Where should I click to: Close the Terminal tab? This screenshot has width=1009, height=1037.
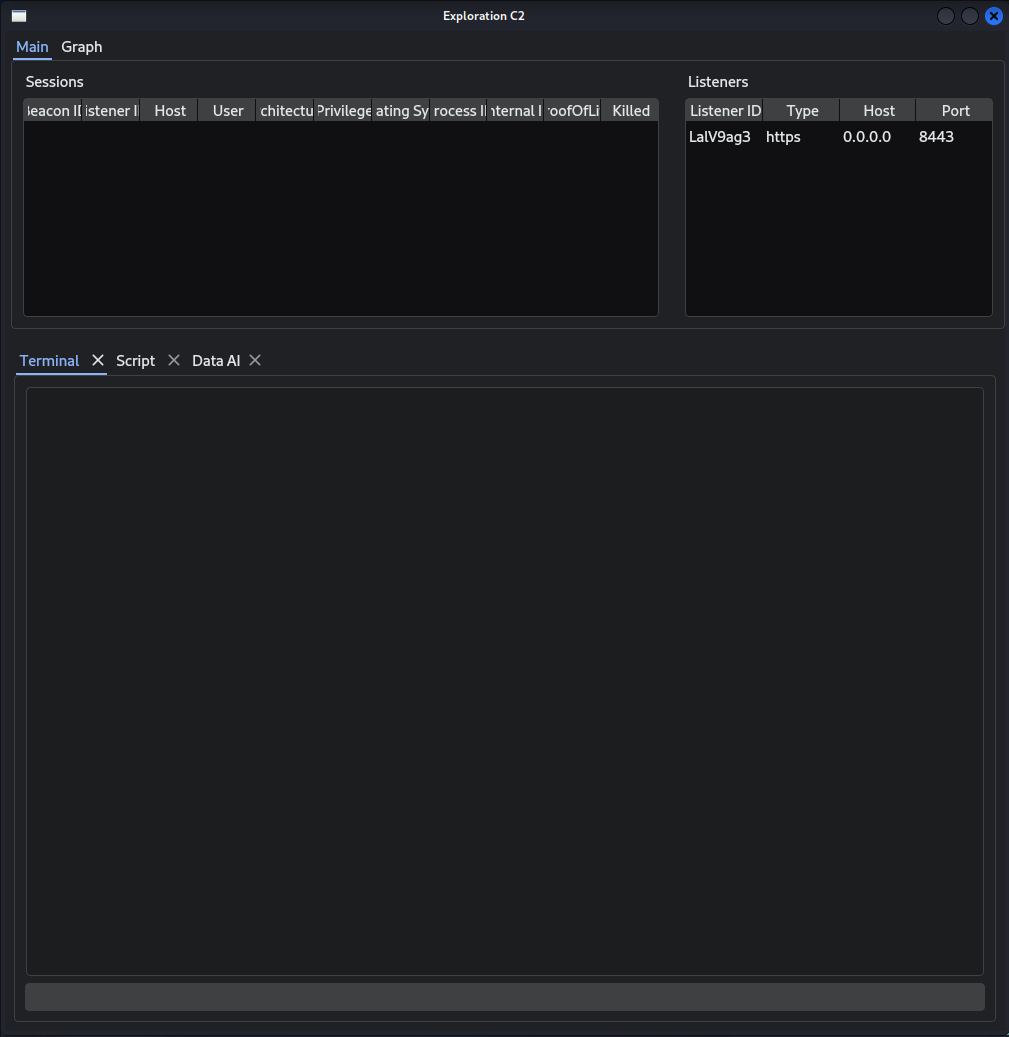click(98, 360)
